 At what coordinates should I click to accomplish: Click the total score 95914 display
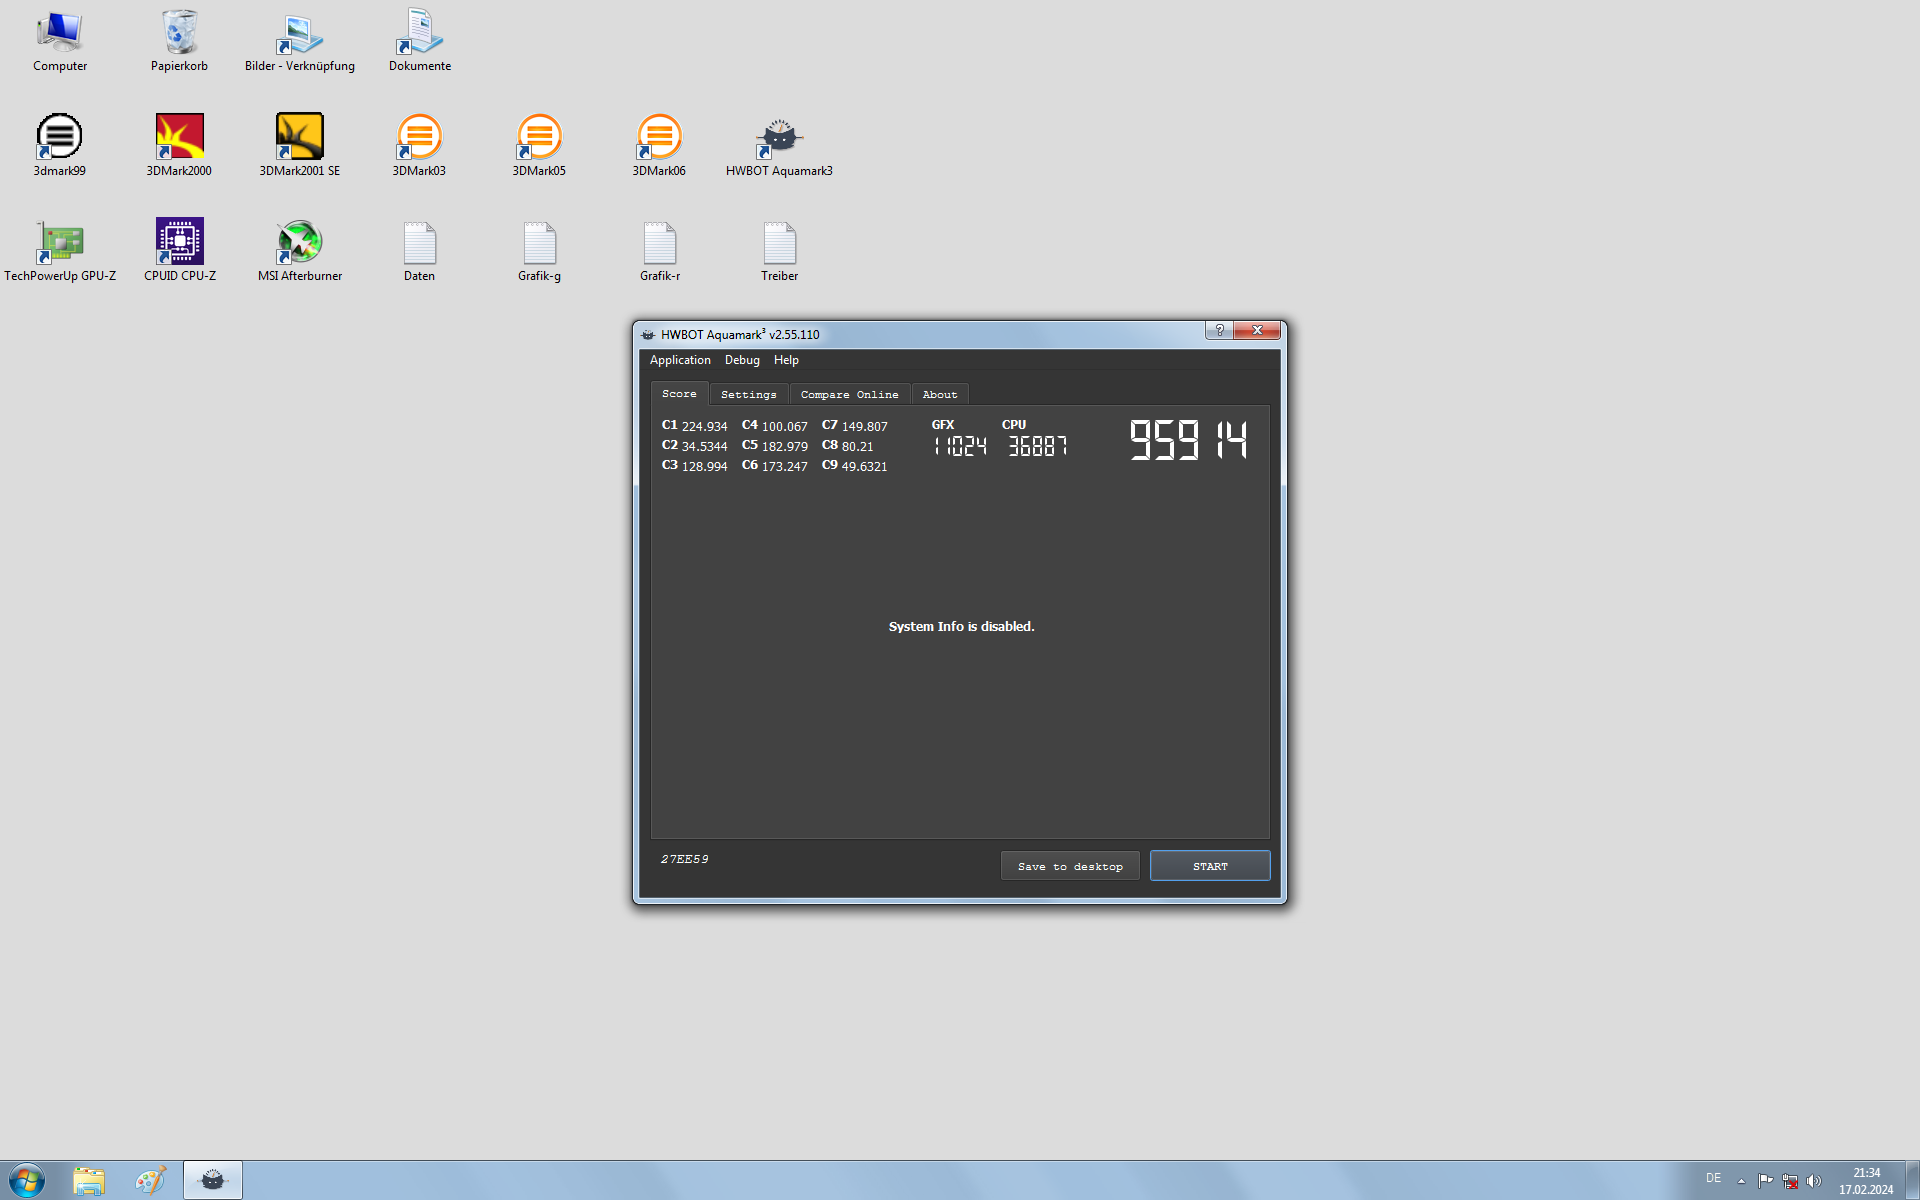tap(1188, 440)
